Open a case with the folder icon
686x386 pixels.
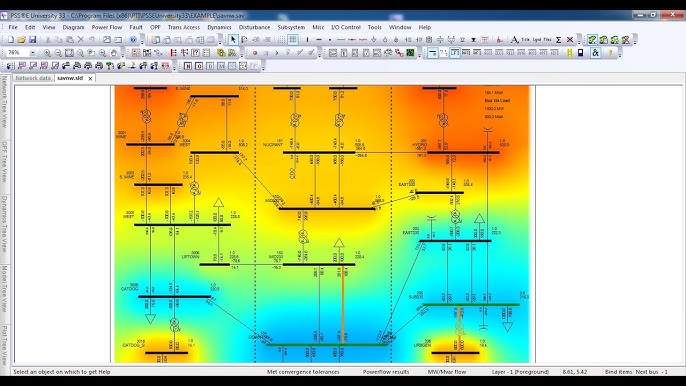[21, 40]
